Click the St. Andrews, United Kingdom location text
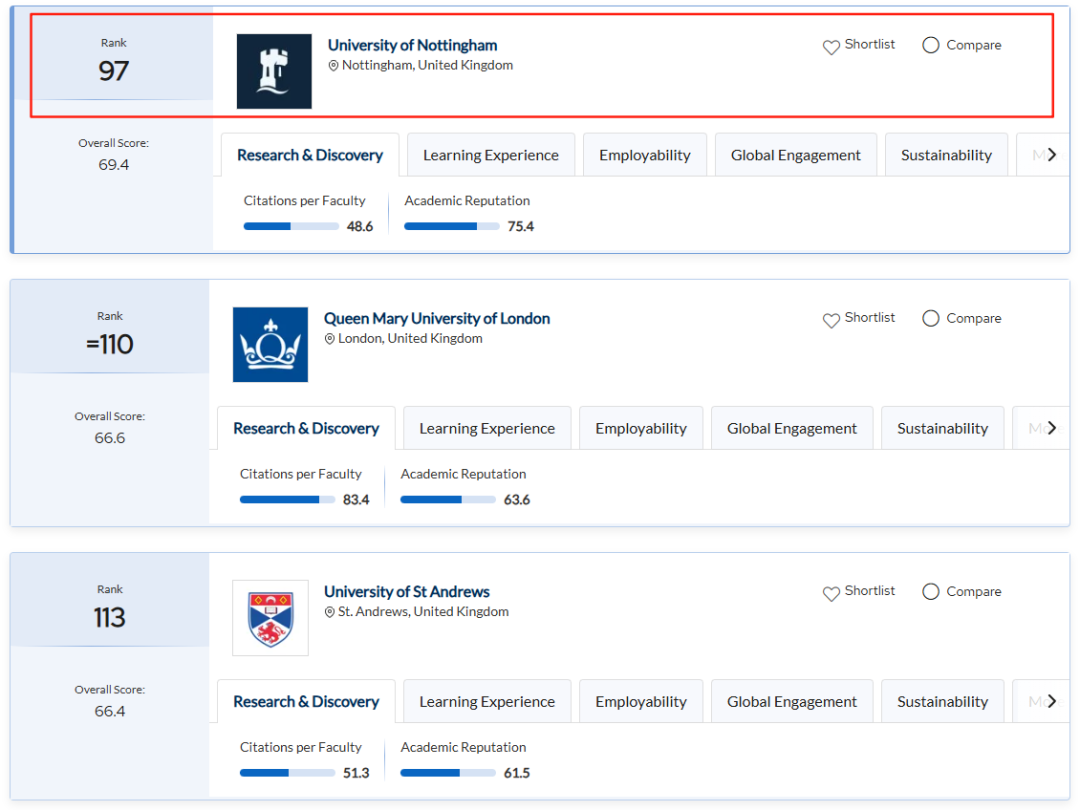 [x=424, y=612]
